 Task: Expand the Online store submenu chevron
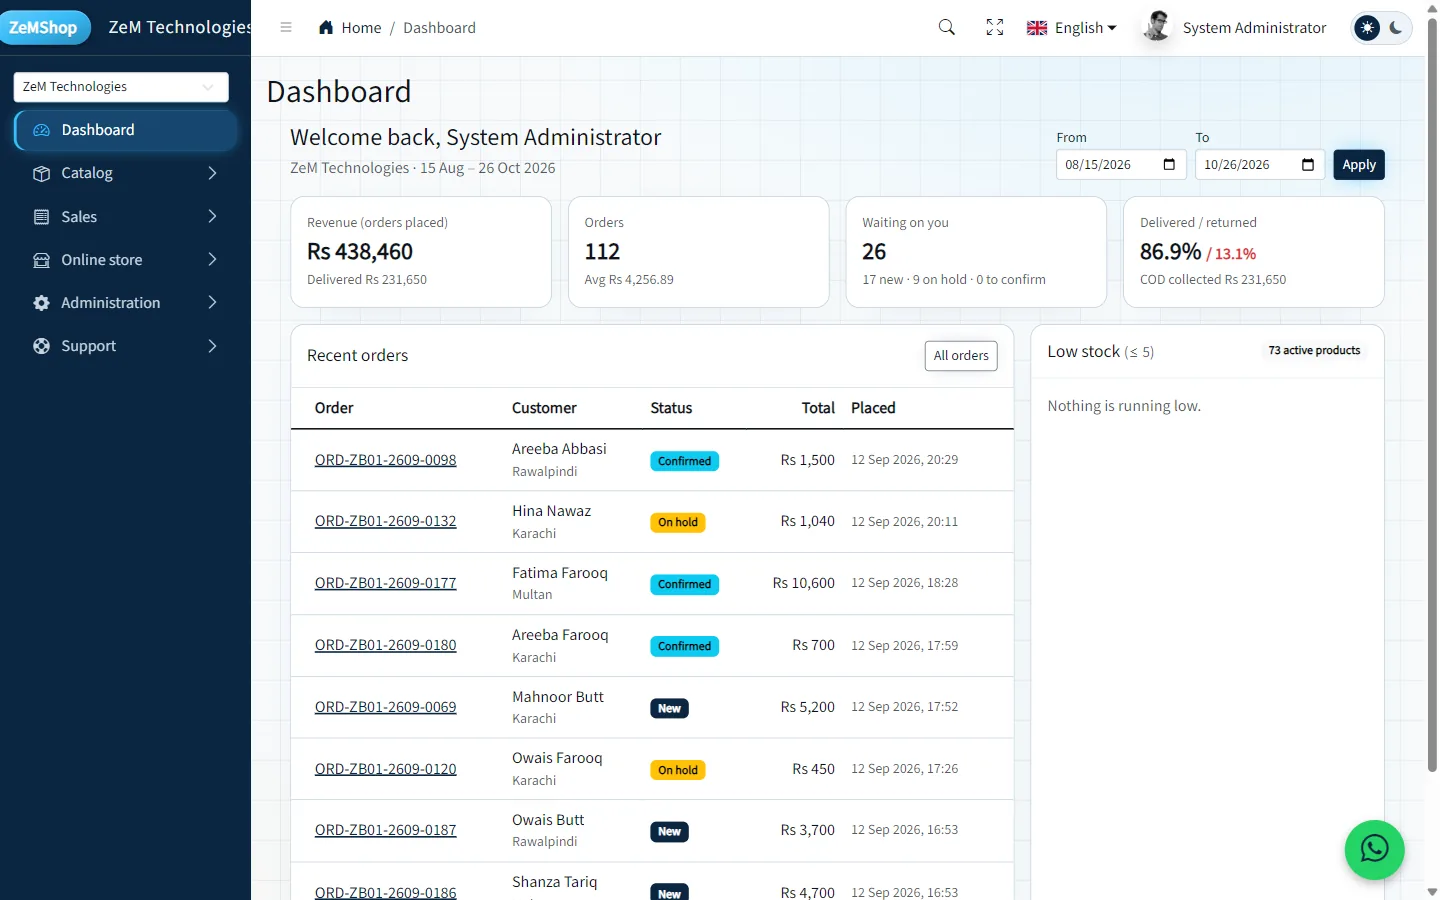[212, 260]
